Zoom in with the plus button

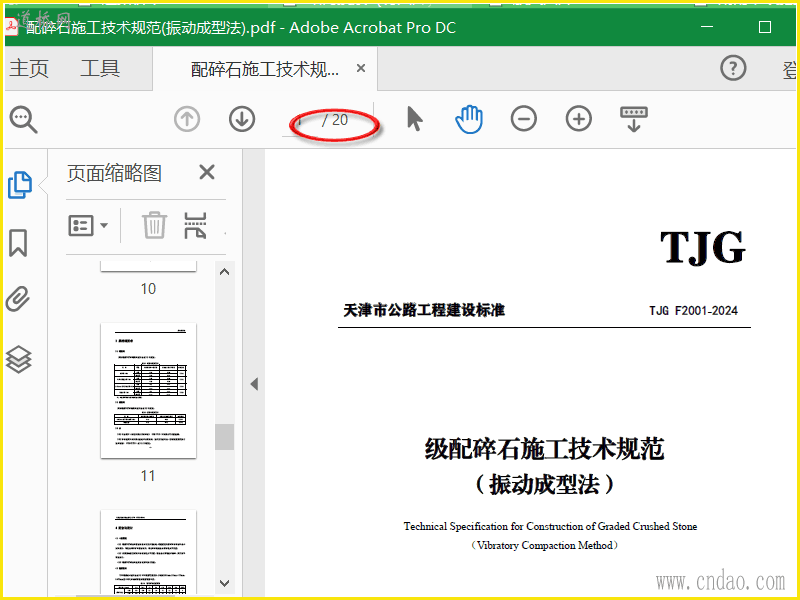579,119
